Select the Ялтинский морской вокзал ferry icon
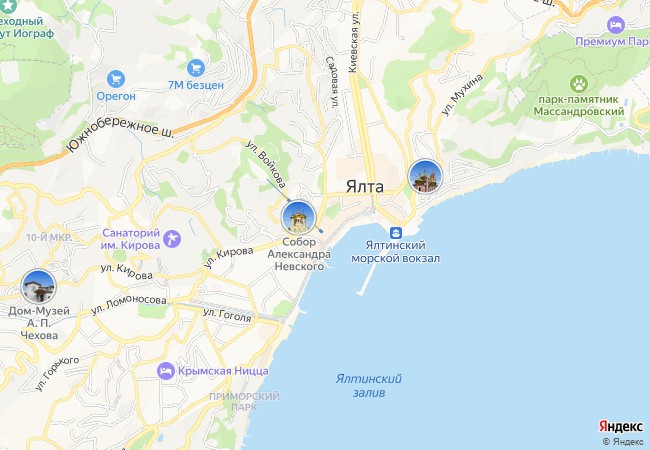Screen dimensions: 650x450 [x=395, y=232]
